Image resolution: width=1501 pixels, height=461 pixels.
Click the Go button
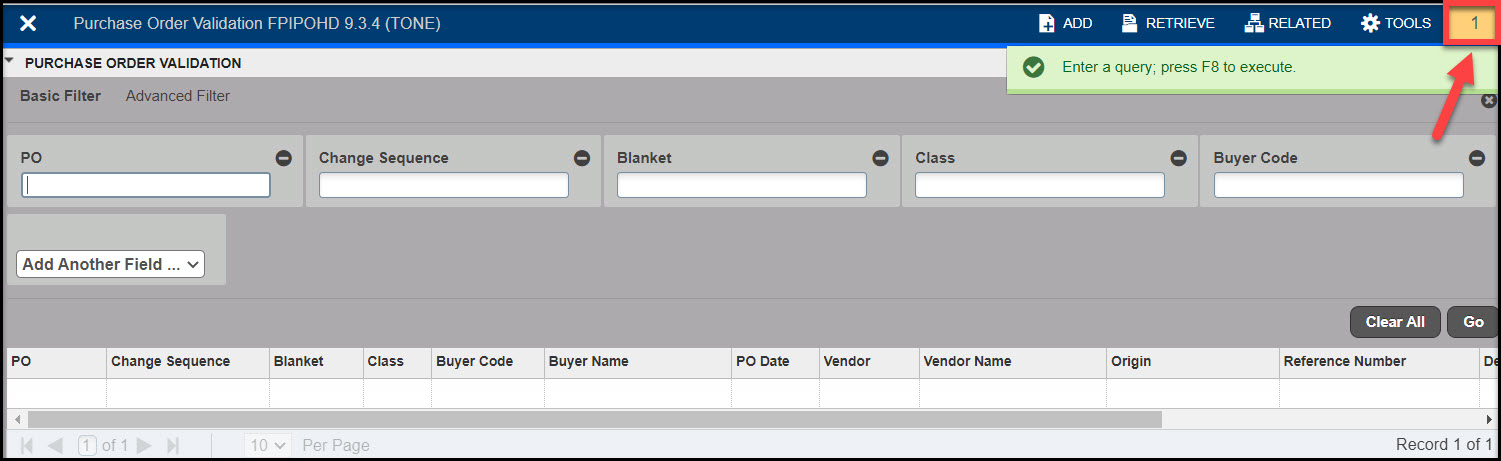click(x=1472, y=322)
